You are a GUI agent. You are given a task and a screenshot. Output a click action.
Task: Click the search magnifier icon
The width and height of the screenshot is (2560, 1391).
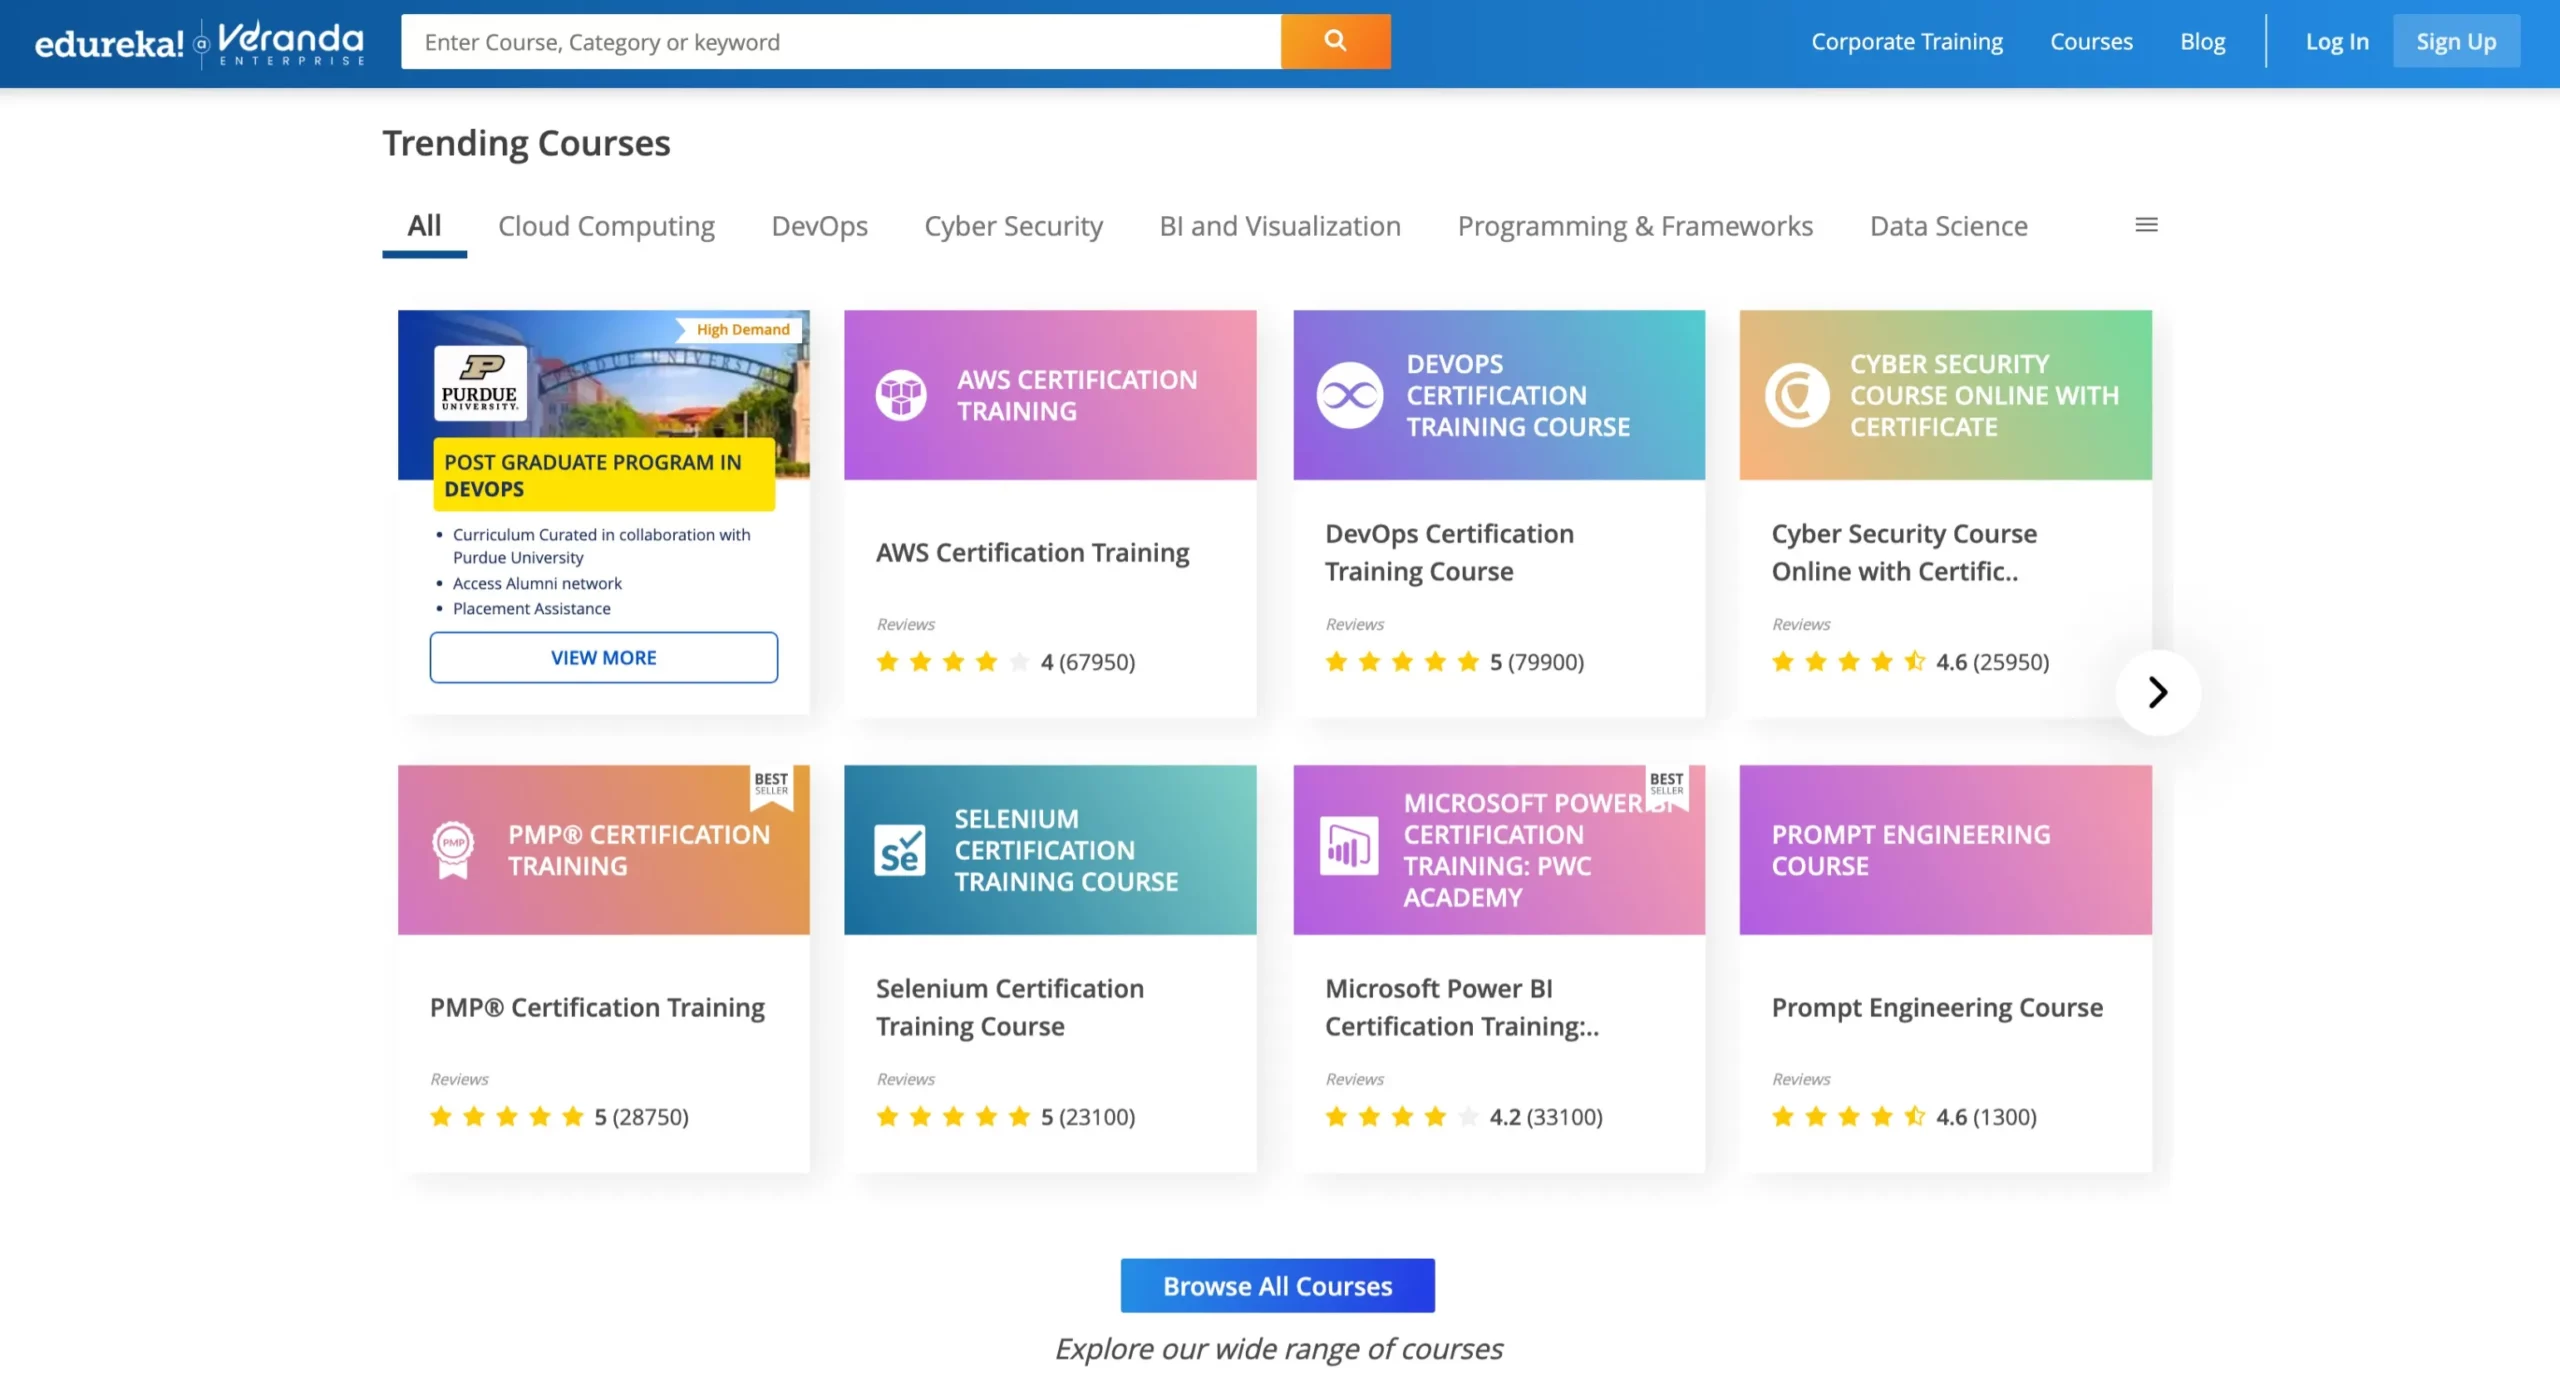click(x=1336, y=41)
